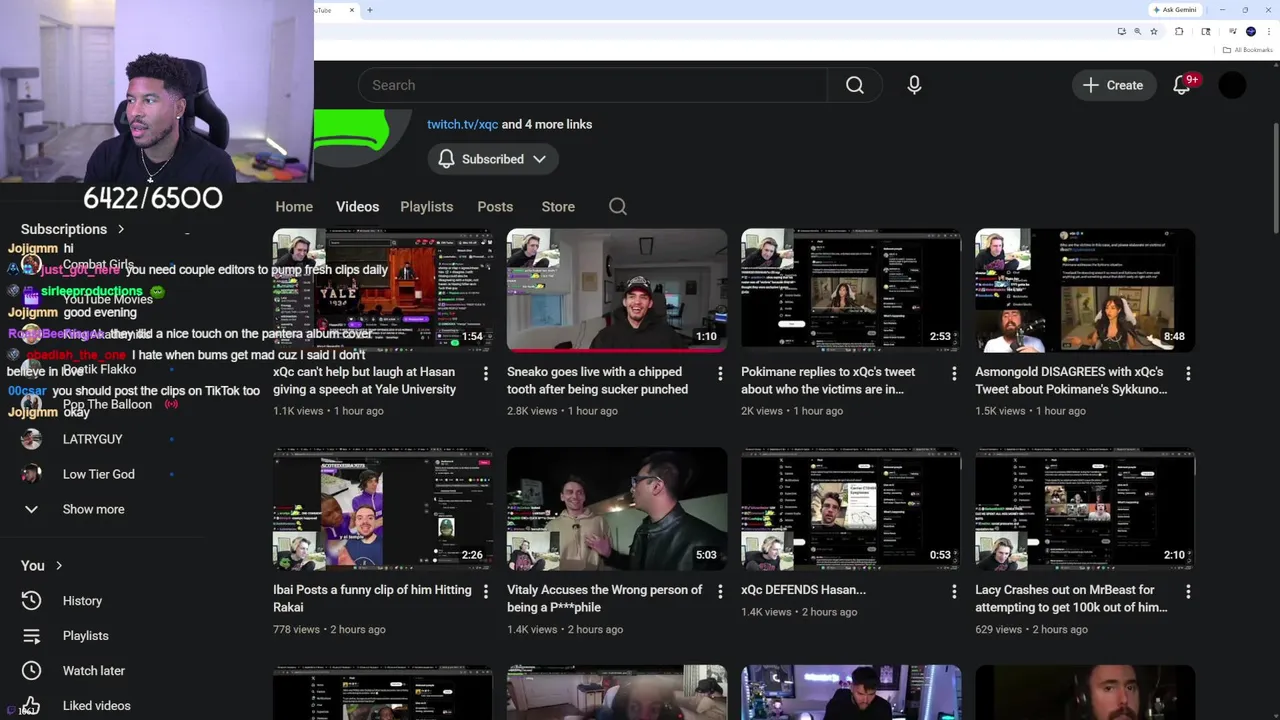1280x720 pixels.
Task: Open options for the Ibai Posts video
Action: (486, 591)
